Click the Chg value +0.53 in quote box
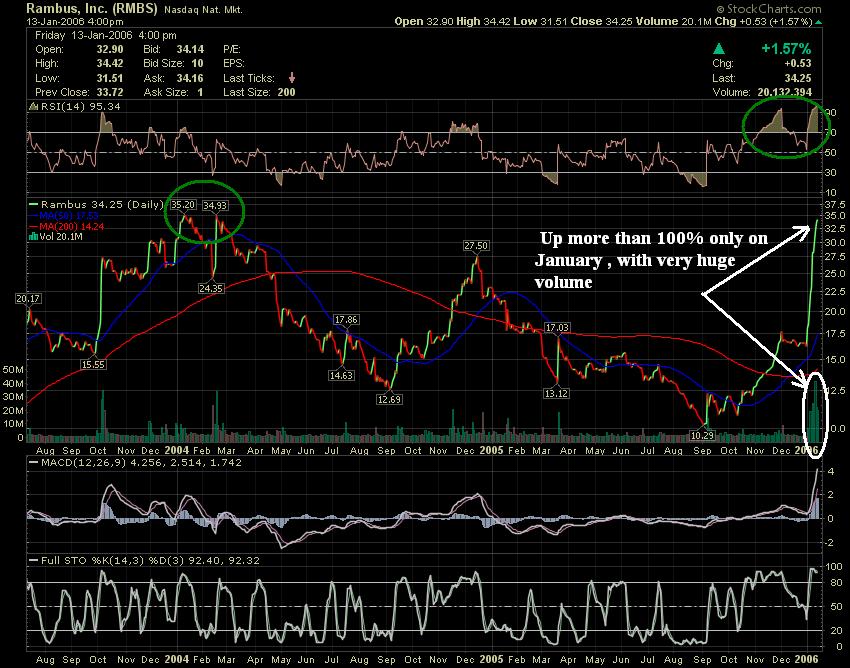 [x=798, y=63]
